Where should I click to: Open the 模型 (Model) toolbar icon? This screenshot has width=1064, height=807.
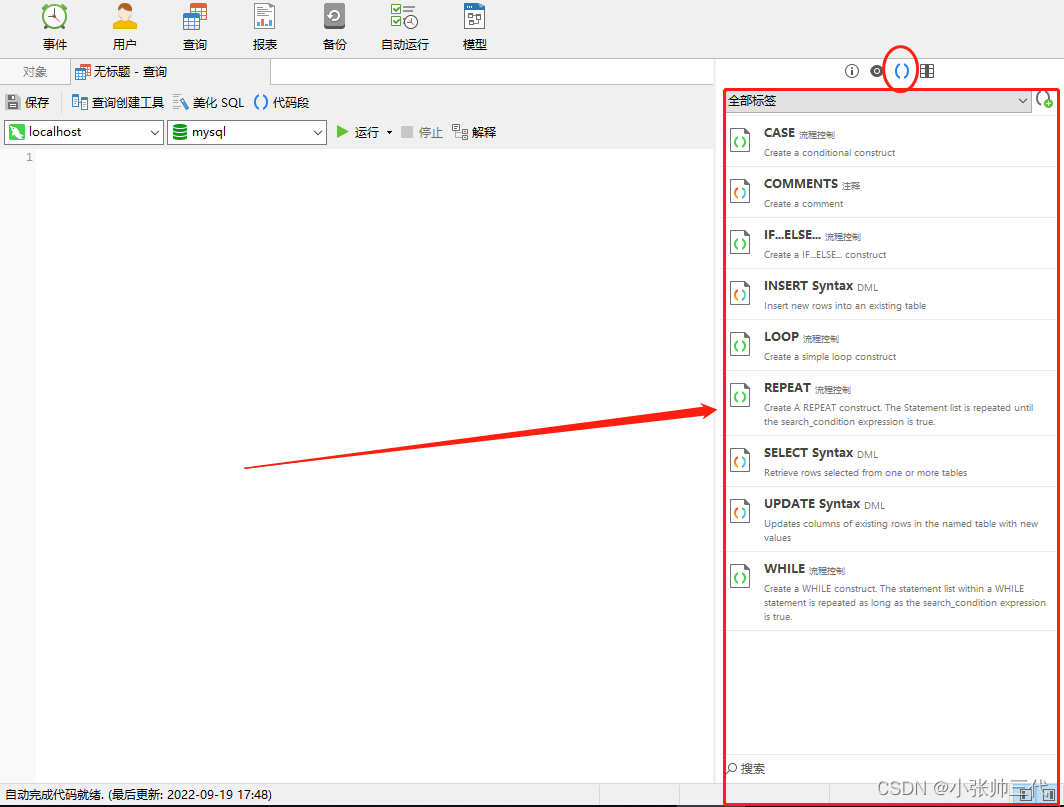coord(474,26)
